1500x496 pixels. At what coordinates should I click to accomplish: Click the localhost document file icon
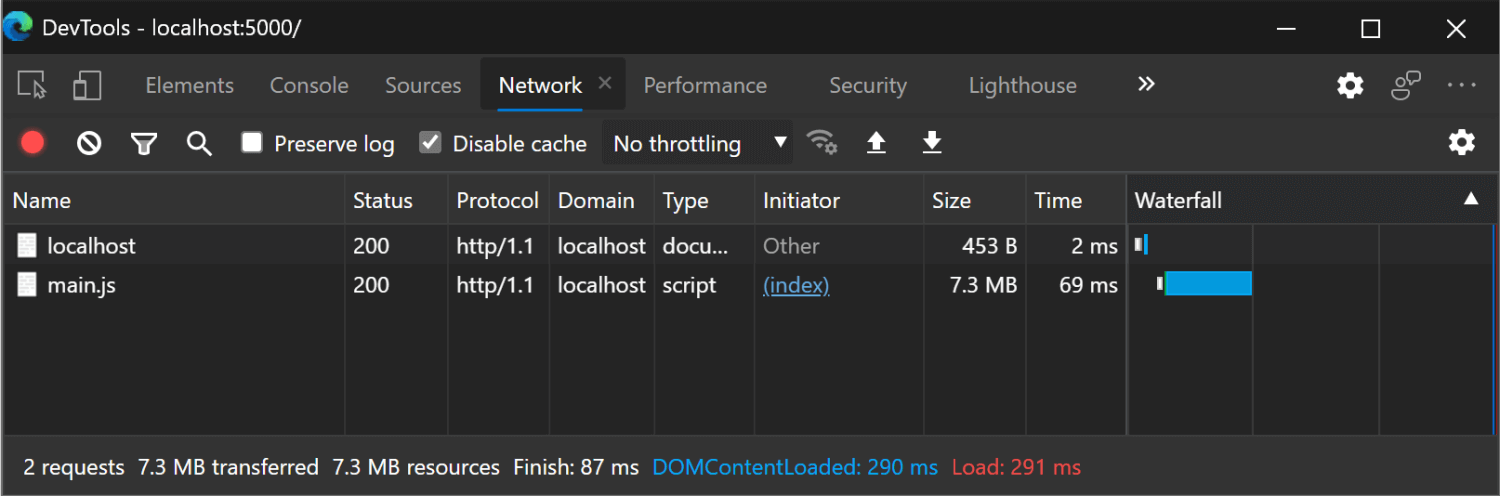pyautogui.click(x=28, y=245)
